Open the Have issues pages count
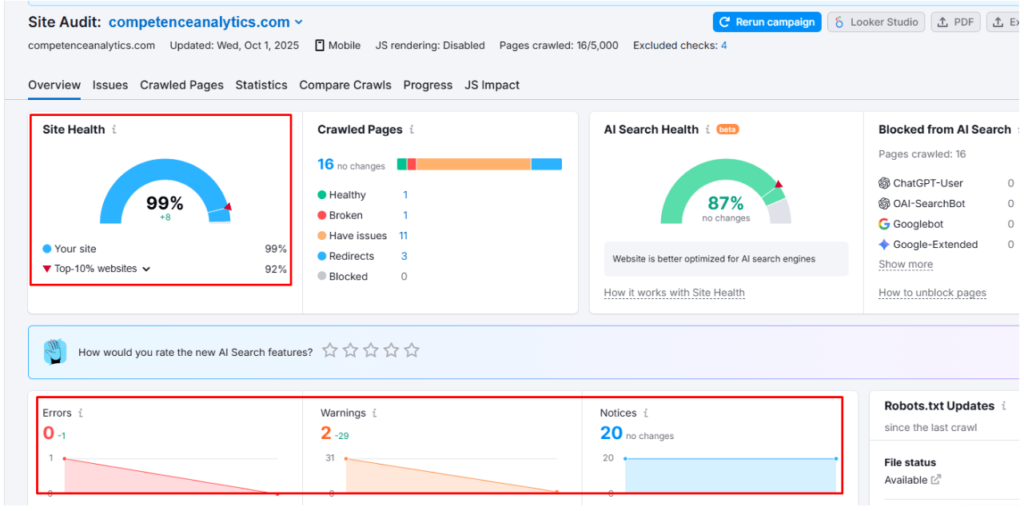The height and width of the screenshot is (511, 1024). pyautogui.click(x=404, y=235)
